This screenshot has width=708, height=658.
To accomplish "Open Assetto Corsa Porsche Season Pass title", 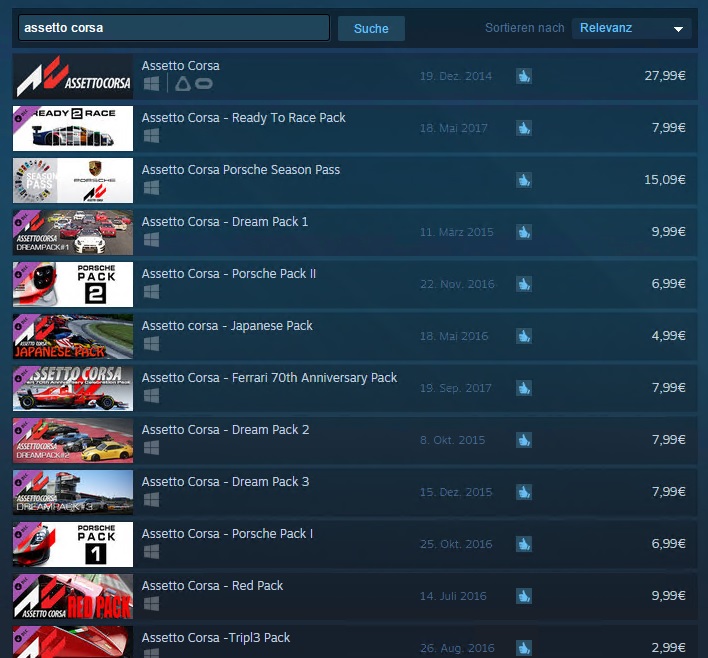I will tap(241, 170).
